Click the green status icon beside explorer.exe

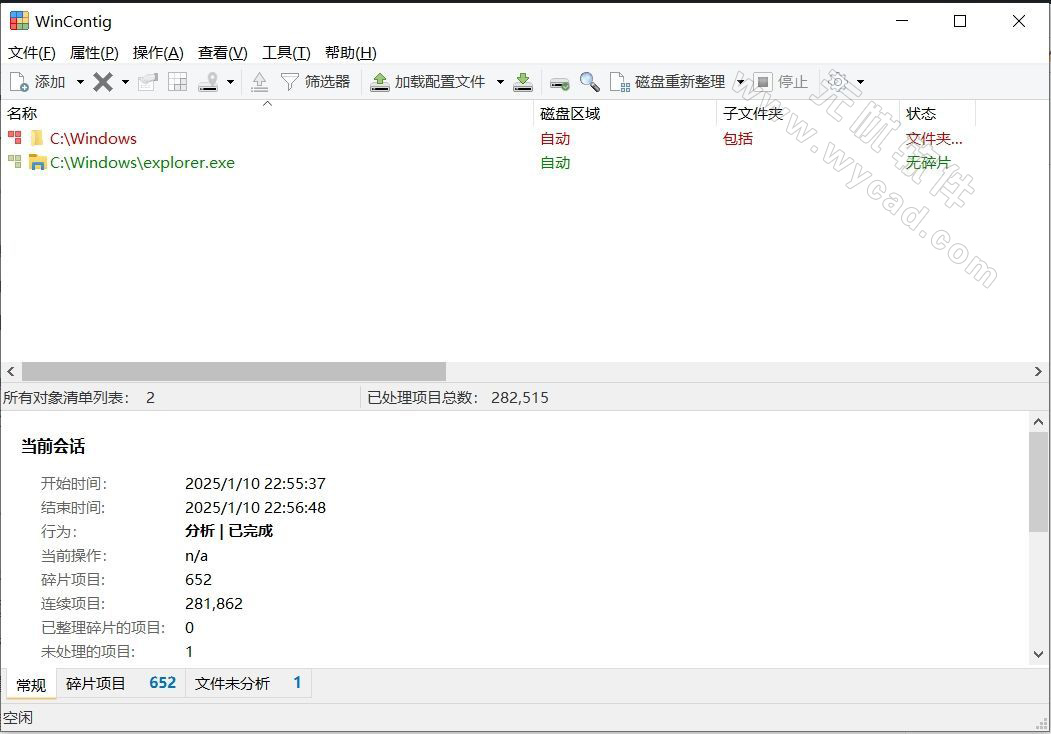[x=14, y=162]
